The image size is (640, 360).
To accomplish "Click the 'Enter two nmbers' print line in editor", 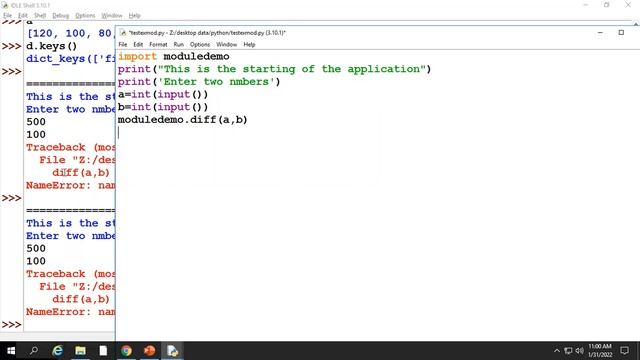I will click(x=199, y=82).
